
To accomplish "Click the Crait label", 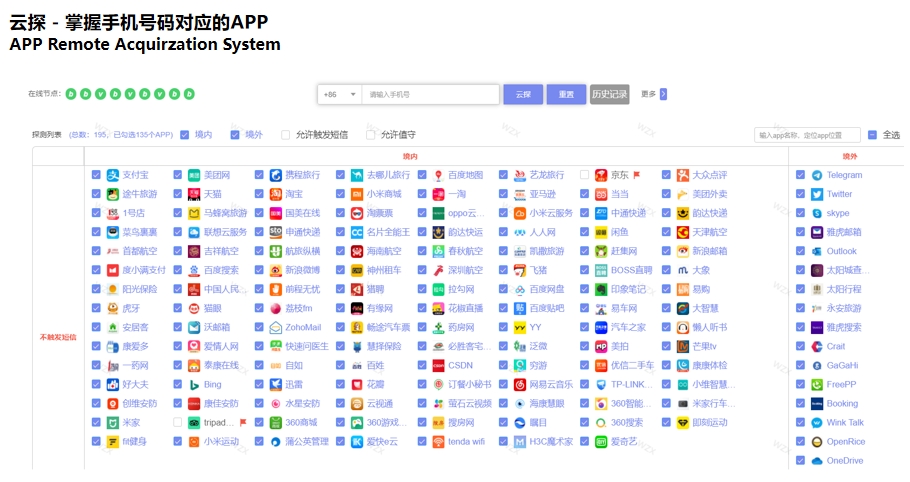I will tap(836, 346).
